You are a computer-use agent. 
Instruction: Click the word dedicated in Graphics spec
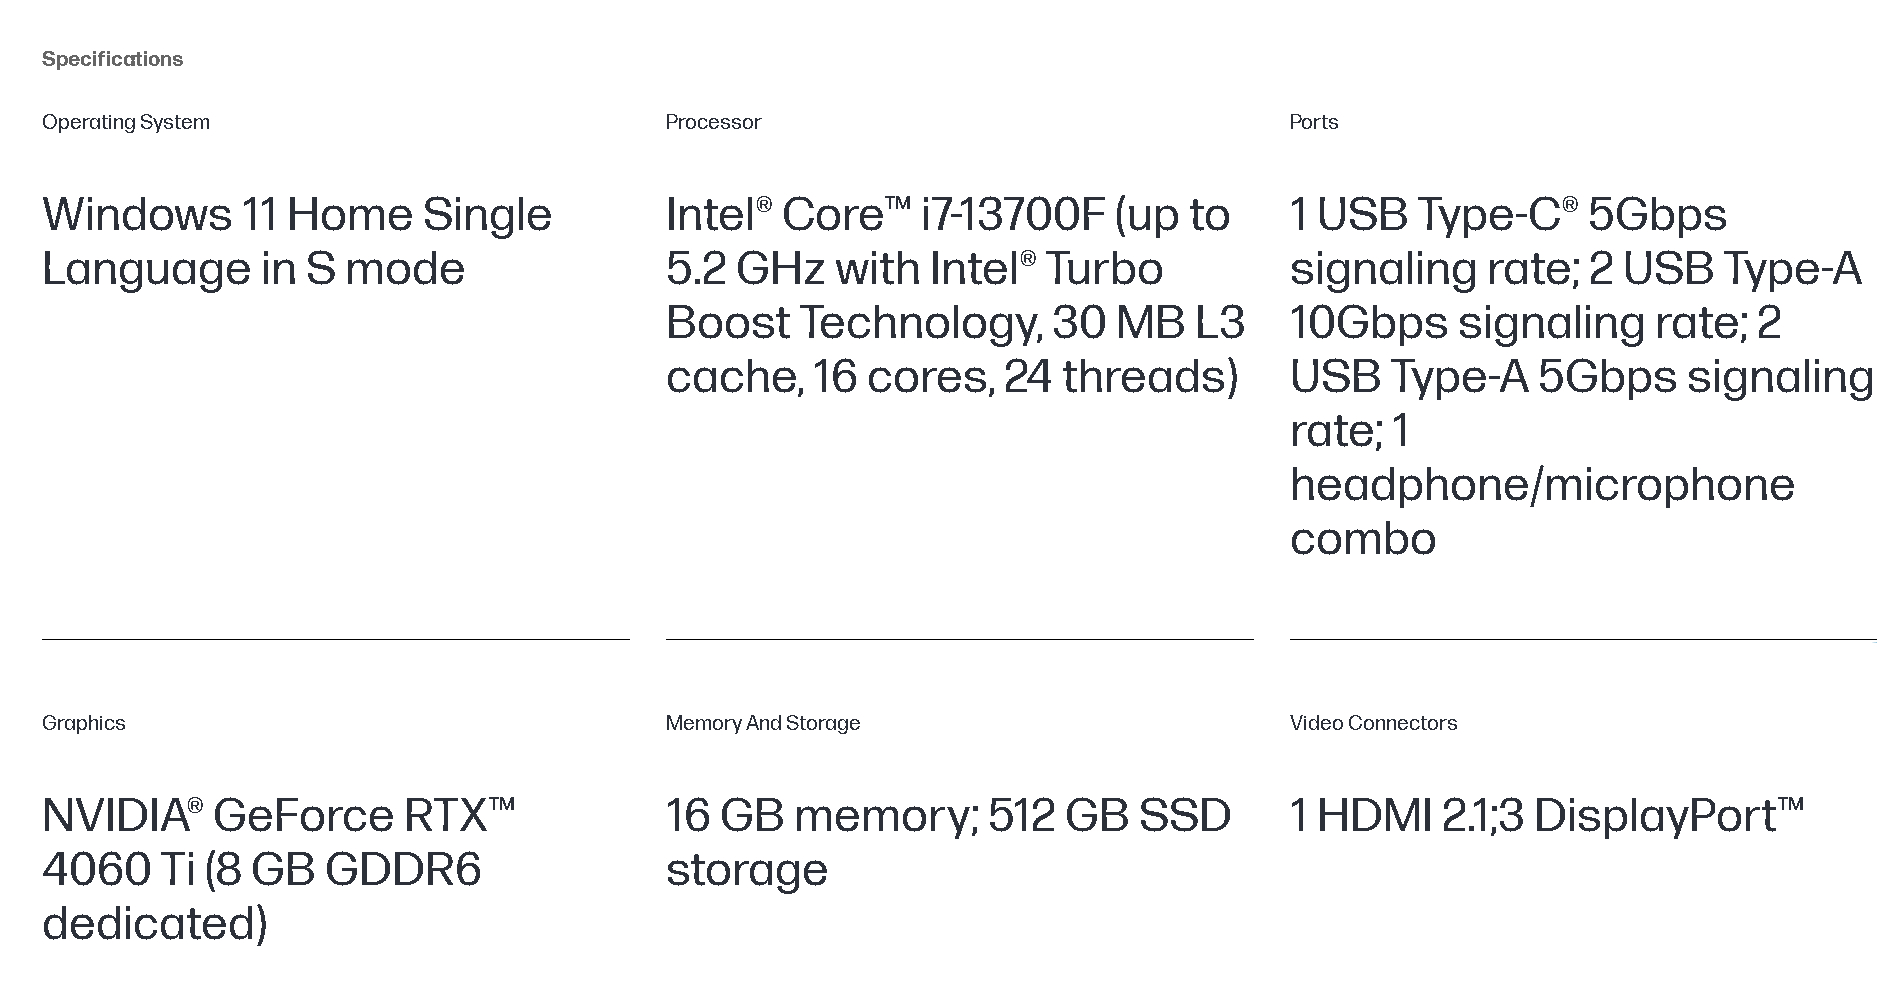(x=155, y=924)
